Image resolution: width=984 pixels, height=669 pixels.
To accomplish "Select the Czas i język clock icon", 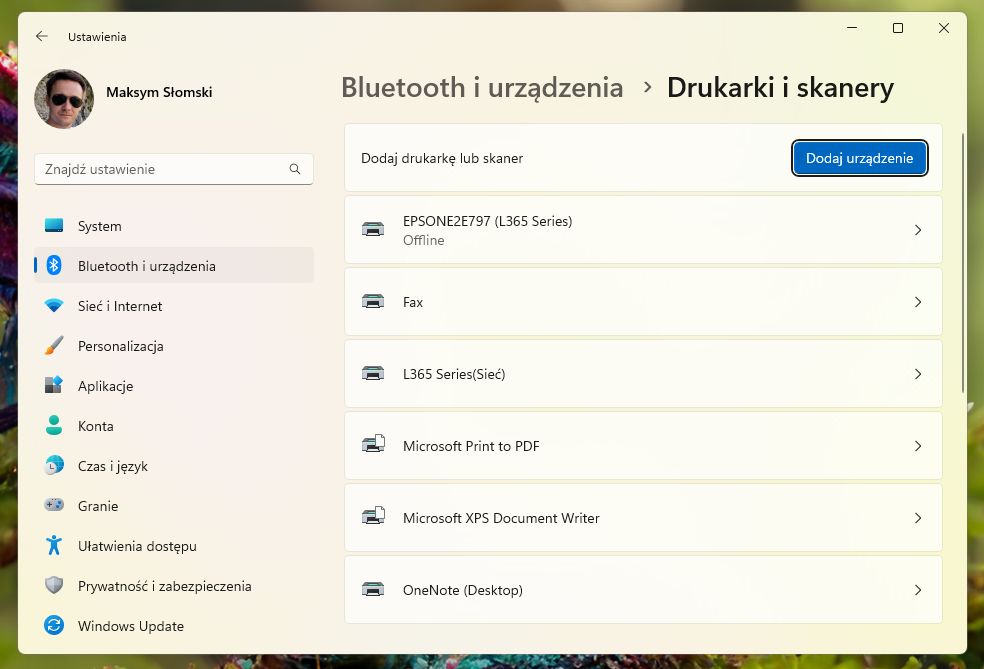I will tap(56, 466).
